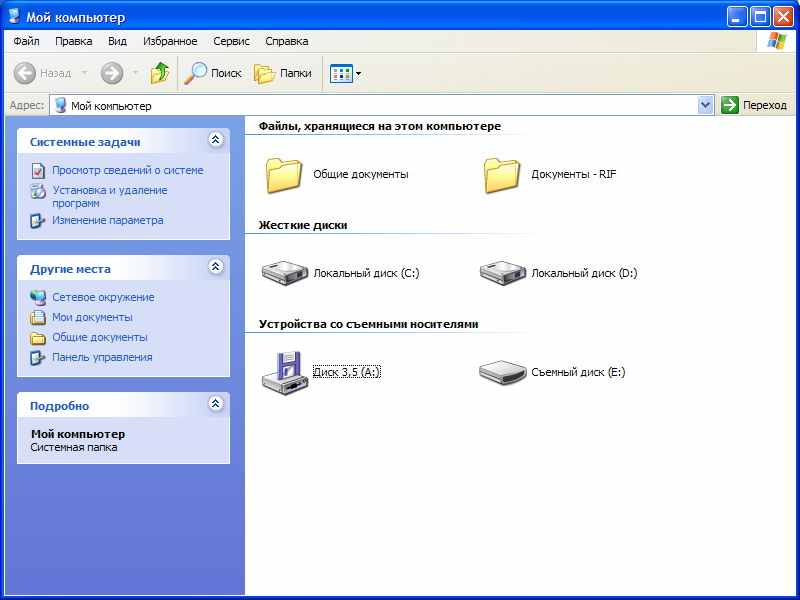This screenshot has height=600, width=800.
Task: Open the Правка menu
Action: tap(73, 41)
